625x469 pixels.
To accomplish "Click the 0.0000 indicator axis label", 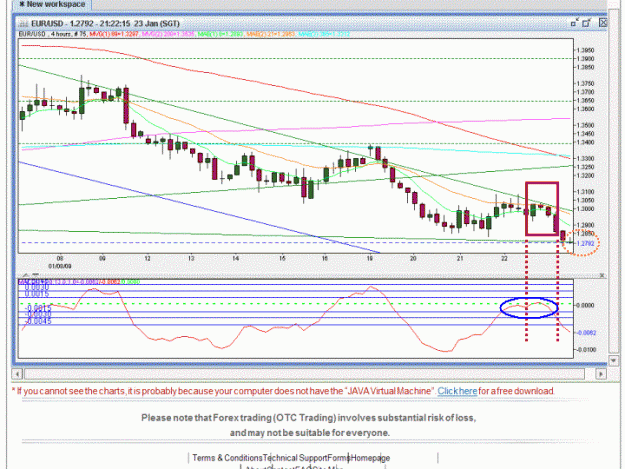I will (586, 306).
